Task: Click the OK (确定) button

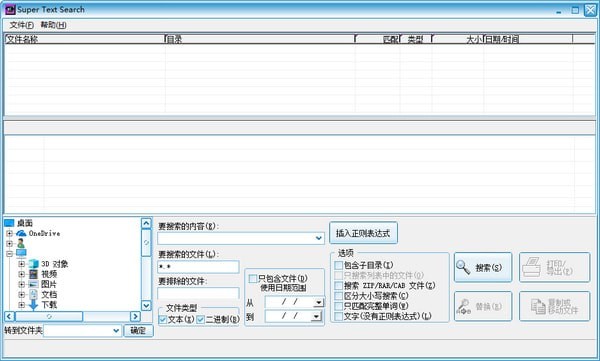Action: (138, 330)
